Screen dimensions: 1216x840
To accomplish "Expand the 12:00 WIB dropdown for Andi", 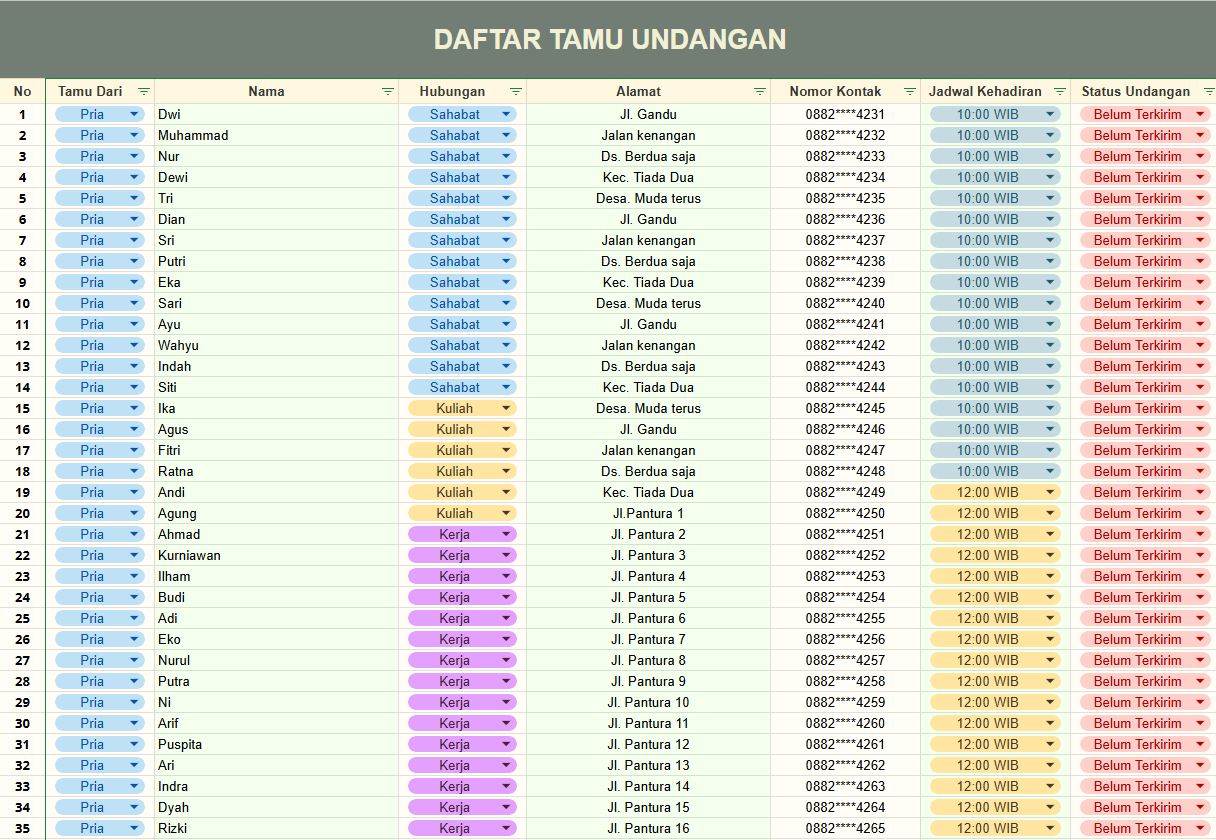I will (1050, 492).
